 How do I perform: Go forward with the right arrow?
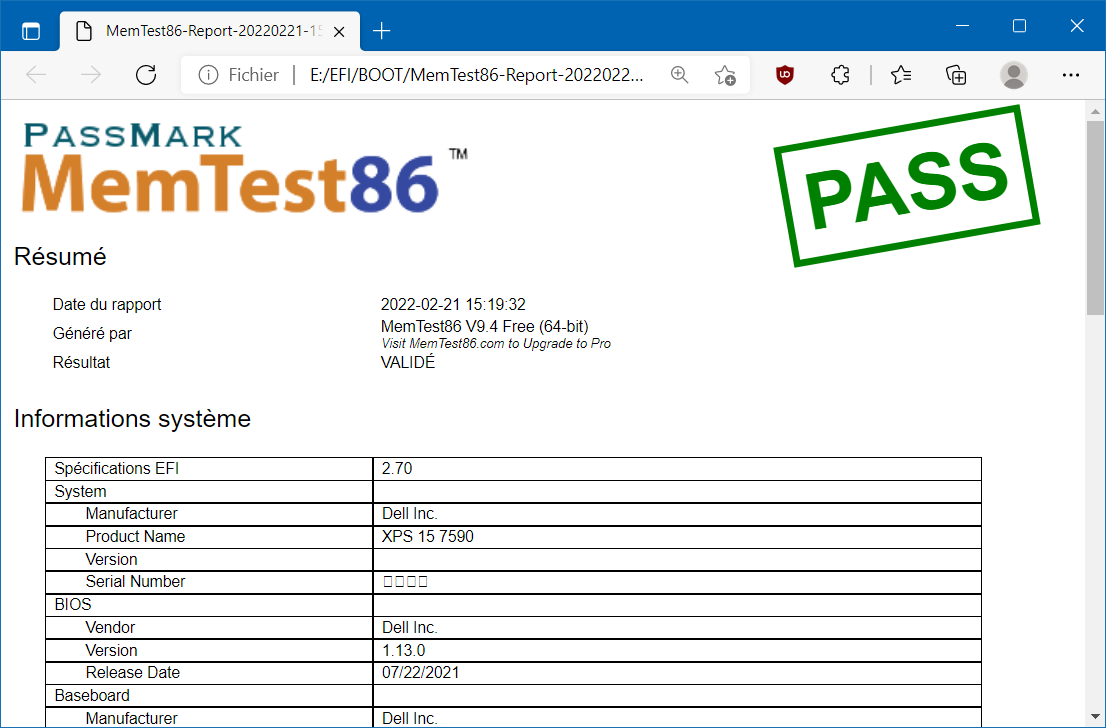pyautogui.click(x=91, y=75)
